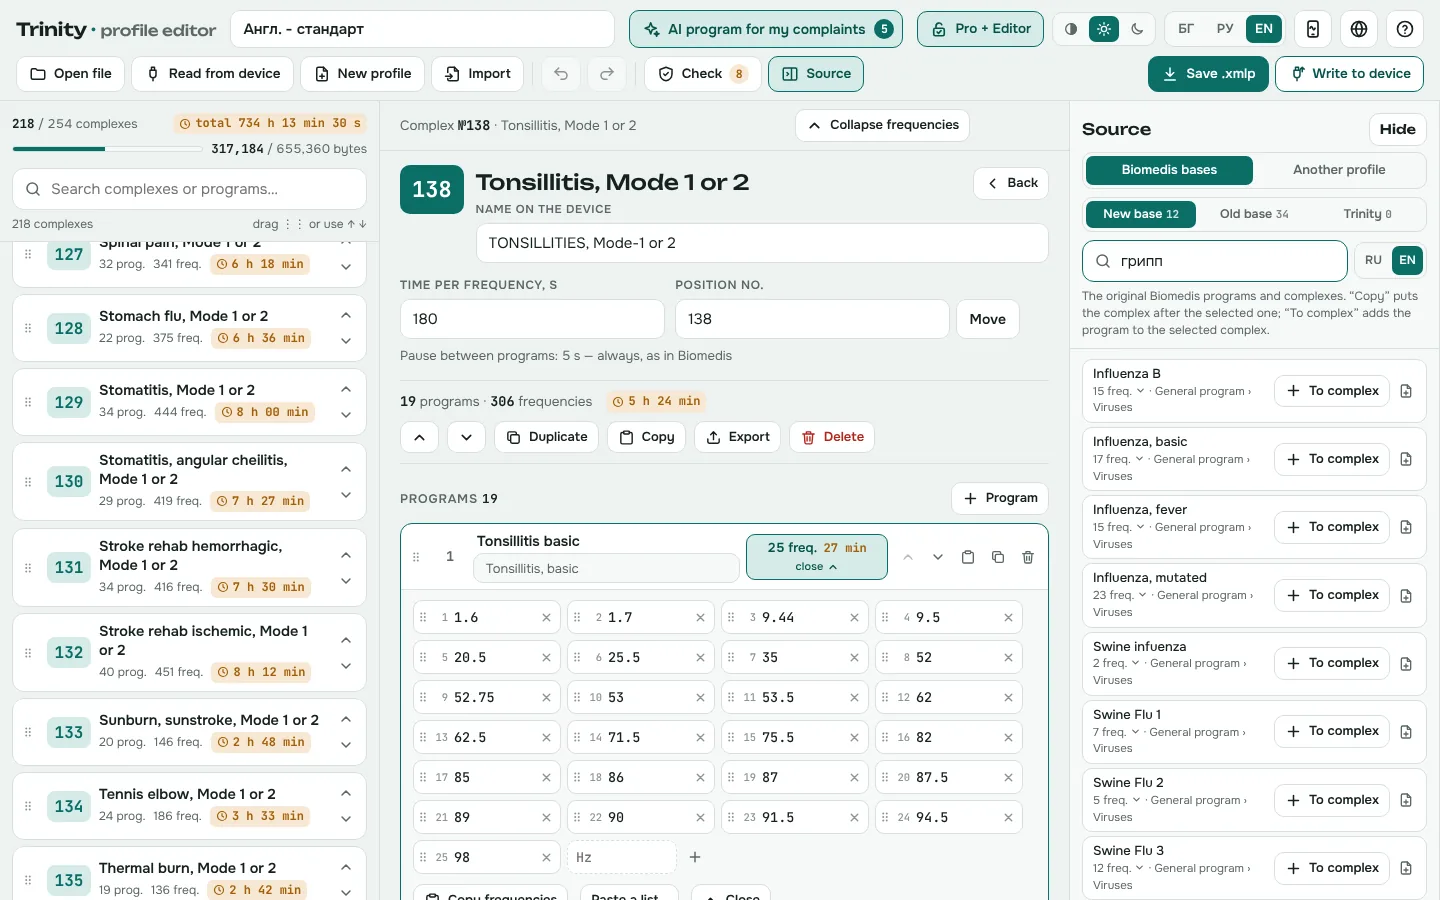Click Save .xmlp button
The height and width of the screenshot is (900, 1440).
click(1208, 74)
